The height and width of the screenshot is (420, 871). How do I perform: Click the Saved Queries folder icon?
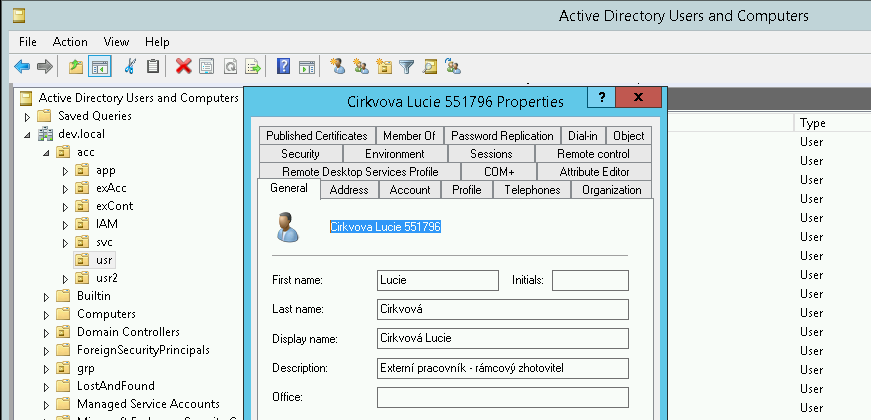44,116
